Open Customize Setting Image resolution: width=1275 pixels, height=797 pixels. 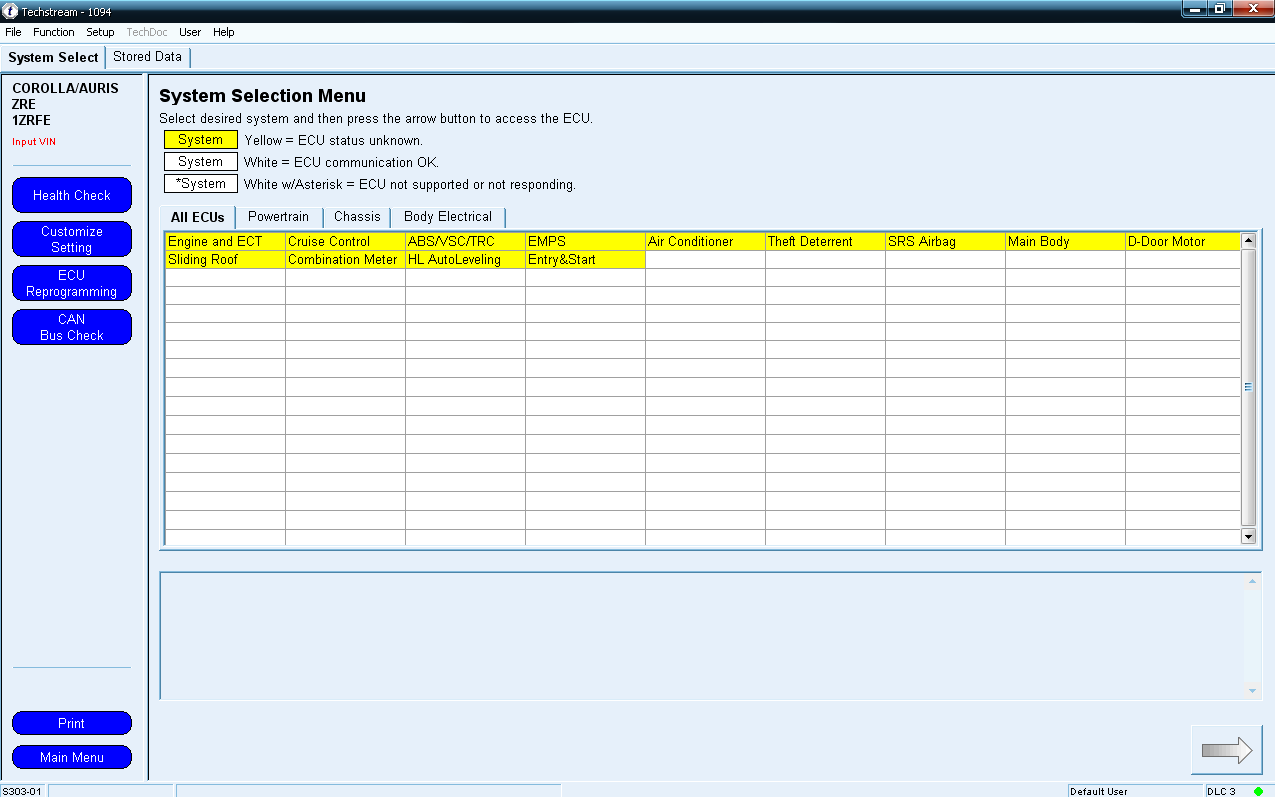[72, 239]
